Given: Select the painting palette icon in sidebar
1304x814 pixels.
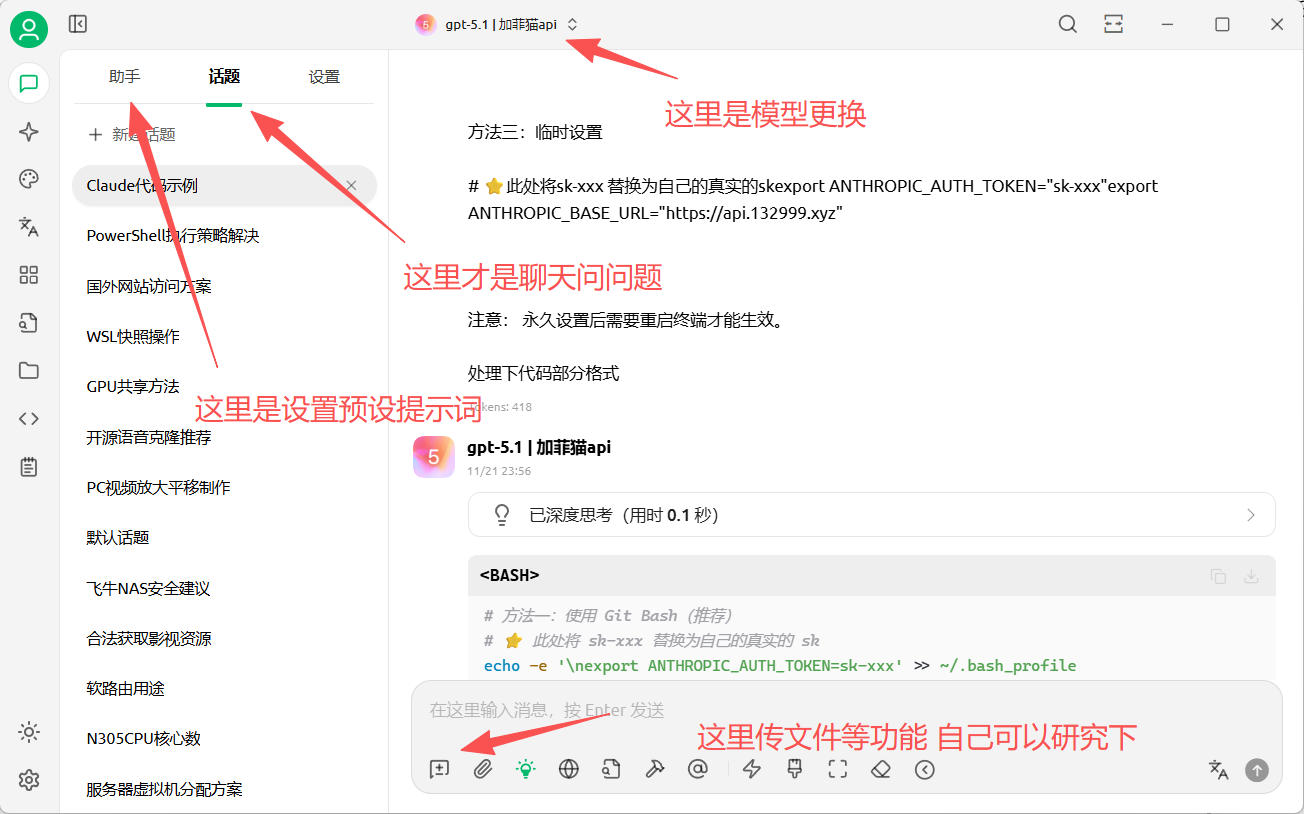Looking at the screenshot, I should click(28, 179).
